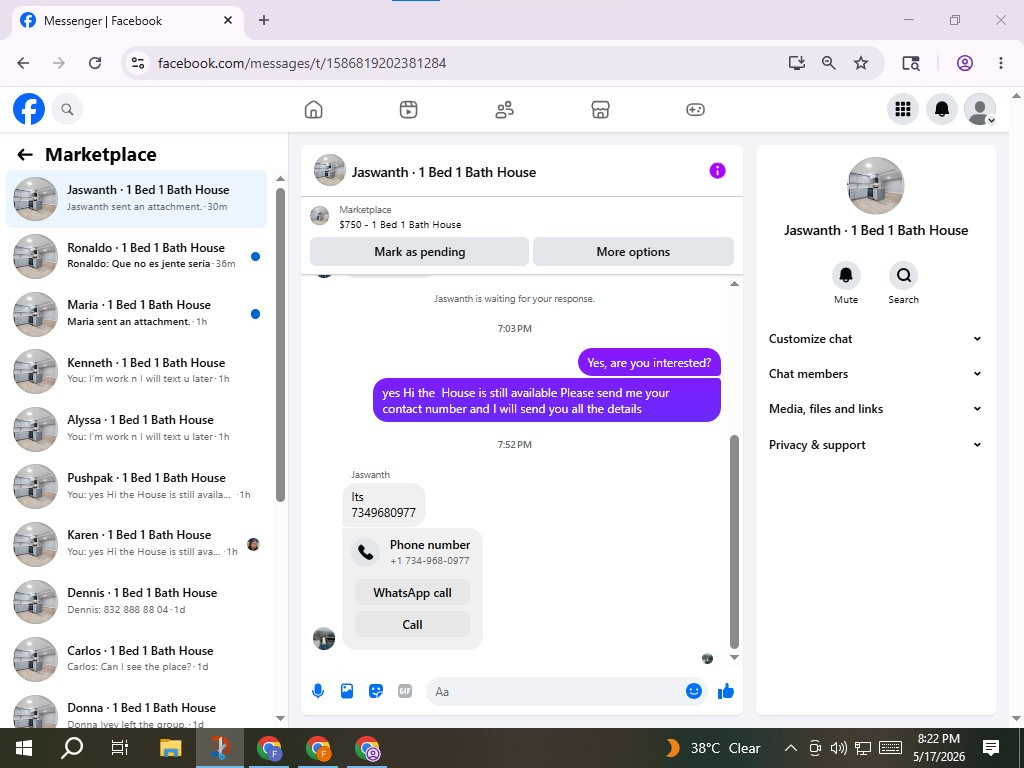The image size is (1024, 768).
Task: Open Dennis conversation
Action: [136, 601]
